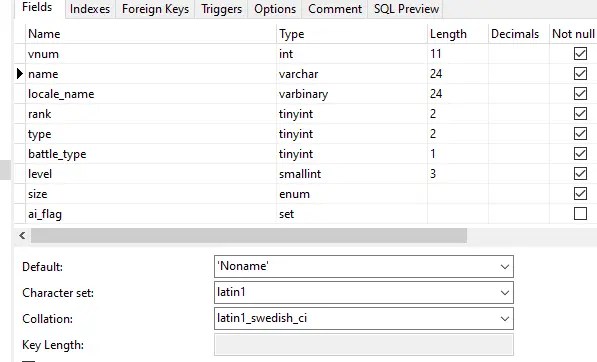This screenshot has height=362, width=597.
Task: Expand the Character set dropdown
Action: click(504, 293)
